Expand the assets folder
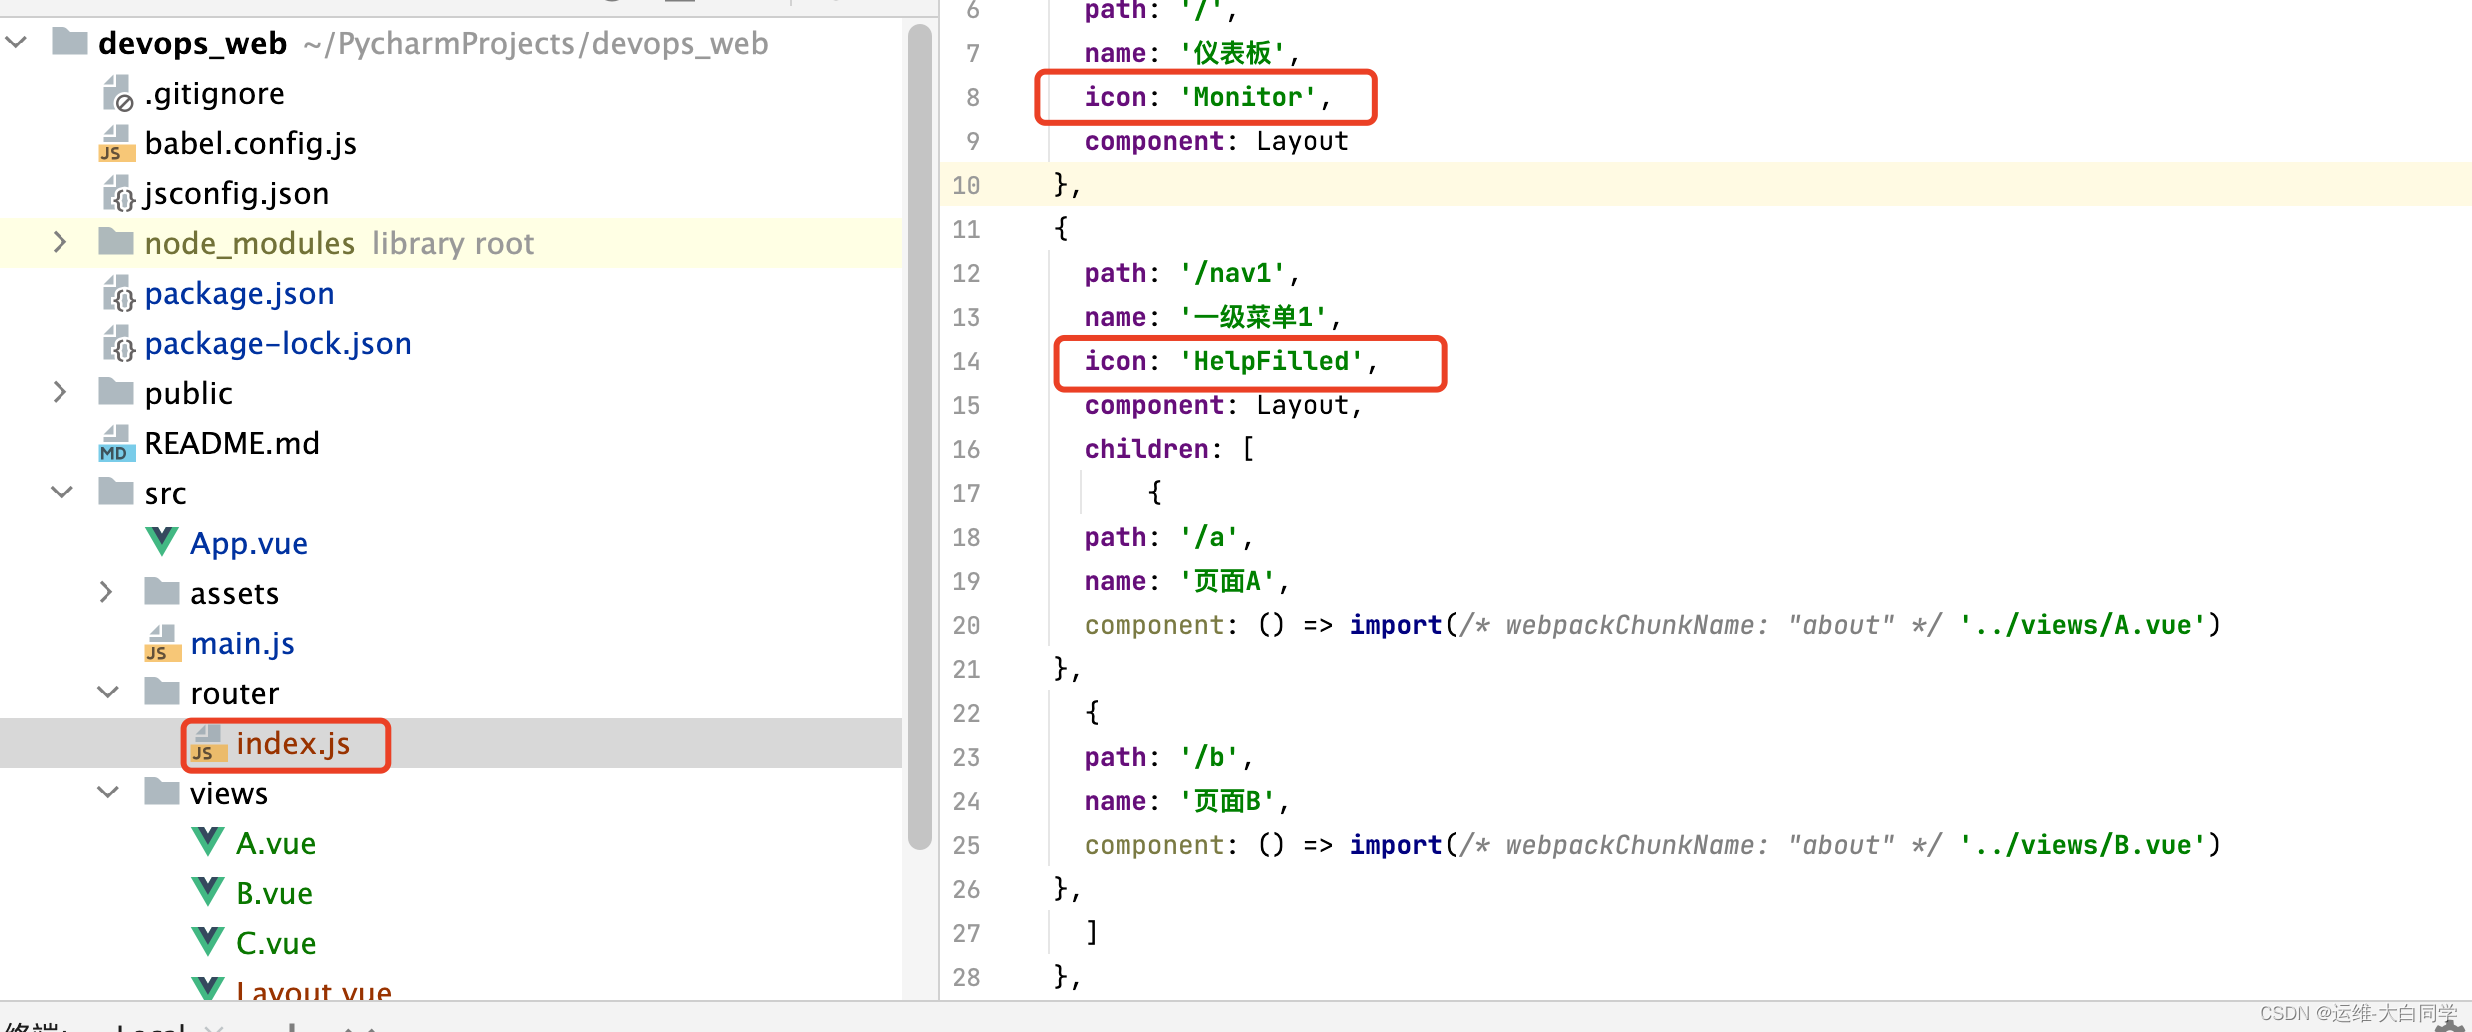Screen dimensions: 2472x1032 click(x=106, y=593)
